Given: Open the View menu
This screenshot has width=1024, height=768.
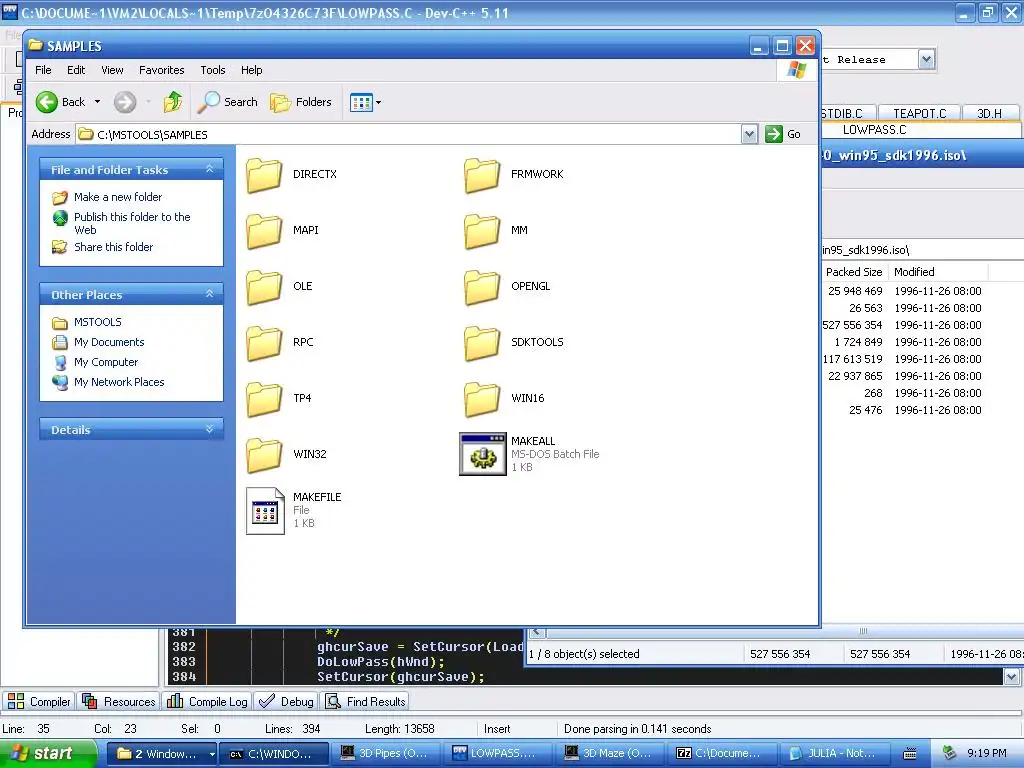Looking at the screenshot, I should [112, 70].
